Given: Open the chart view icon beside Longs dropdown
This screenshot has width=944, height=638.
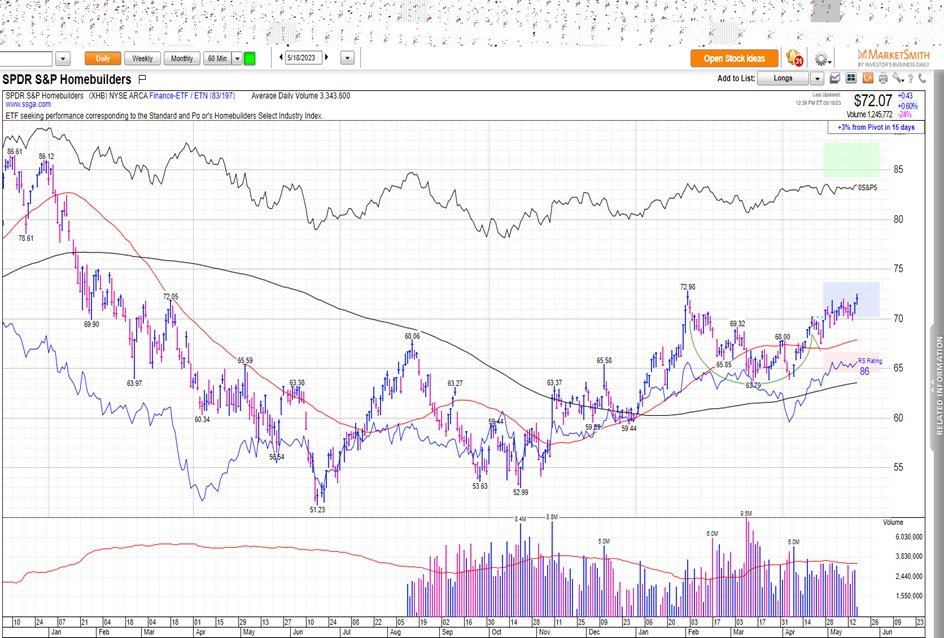Looking at the screenshot, I should 835,78.
